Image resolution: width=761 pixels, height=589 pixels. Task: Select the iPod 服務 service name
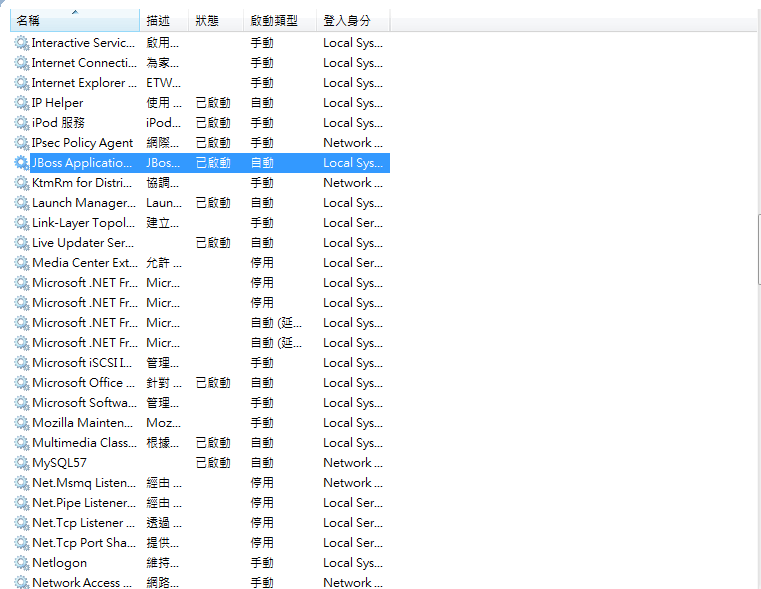click(x=58, y=123)
